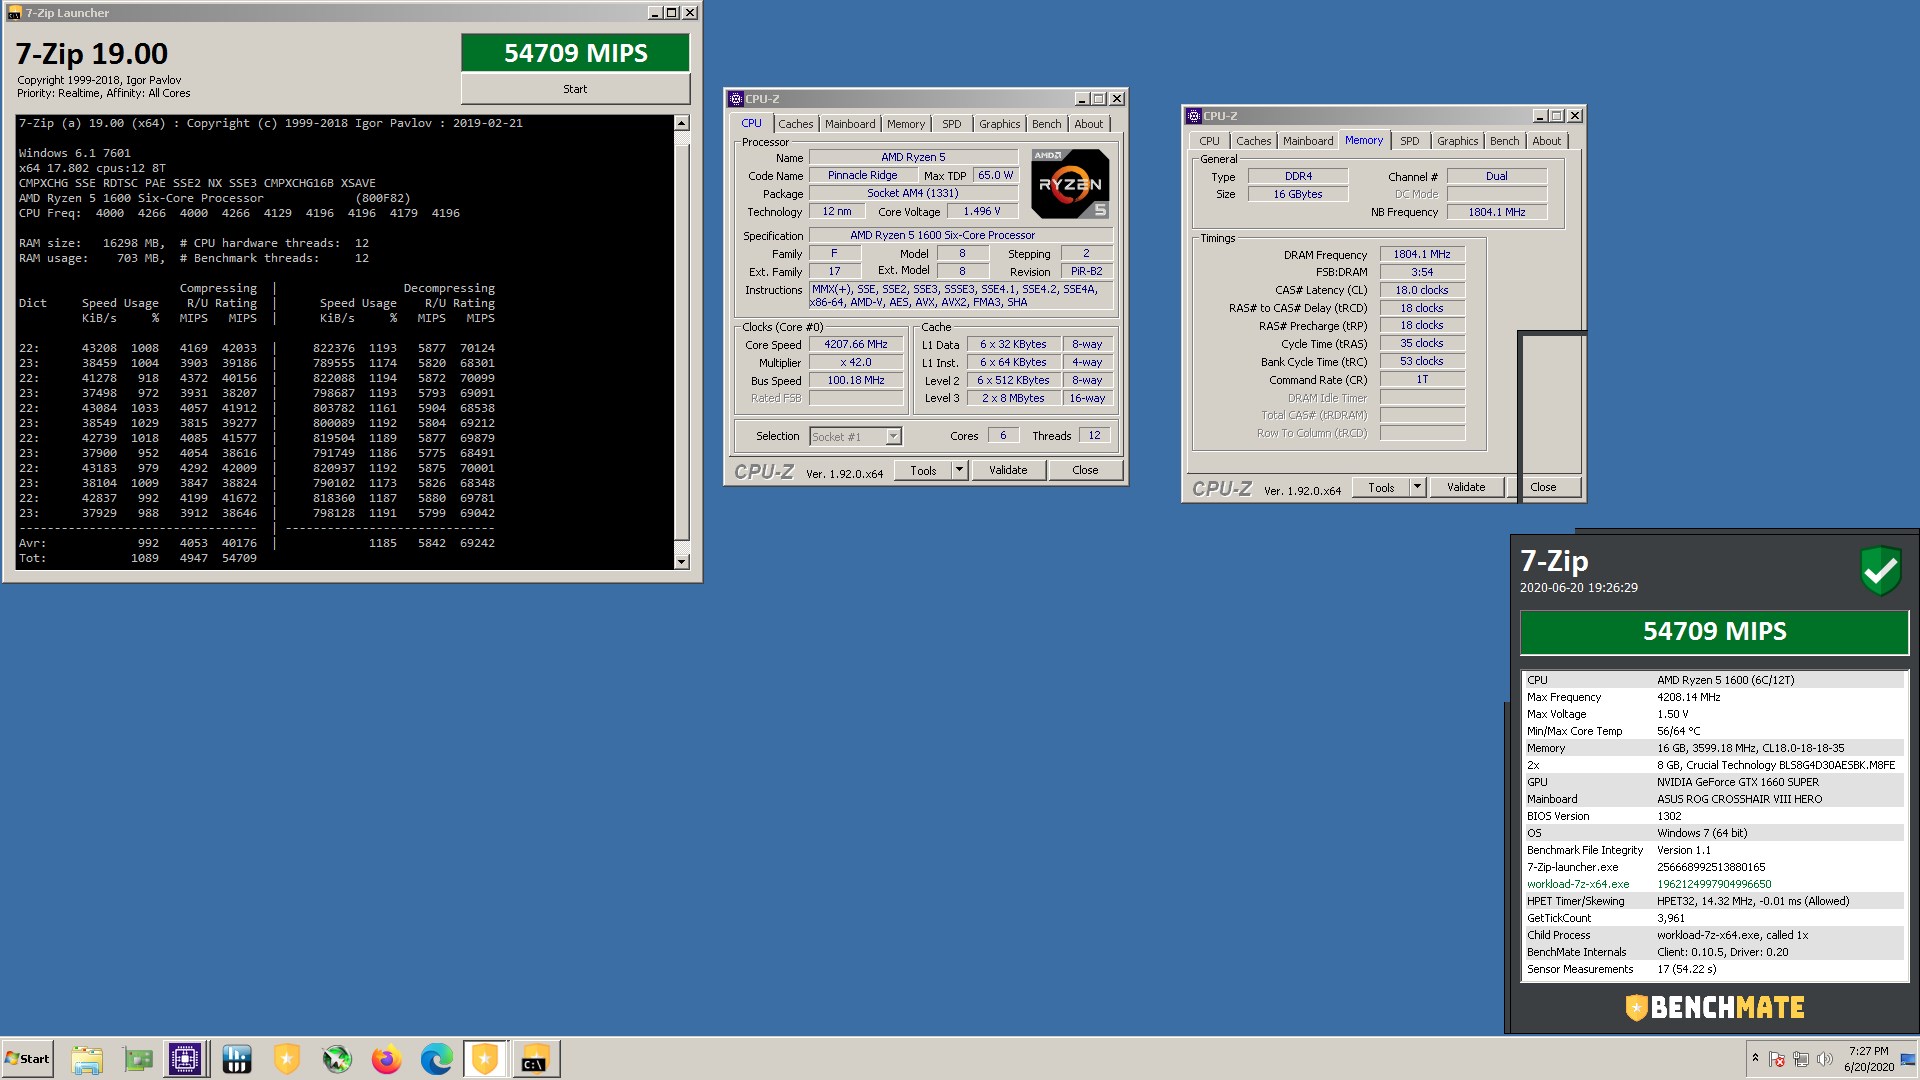Image resolution: width=1920 pixels, height=1080 pixels.
Task: Select CPU tab in the Memory window
Action: pyautogui.click(x=1210, y=141)
